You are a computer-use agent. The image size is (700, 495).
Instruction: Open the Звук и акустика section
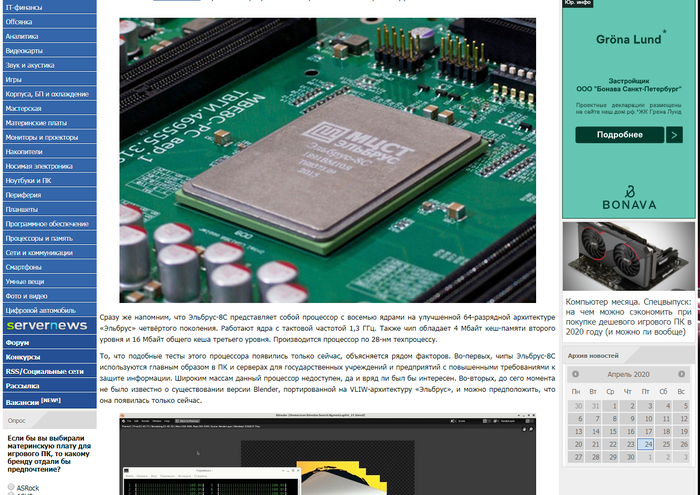[x=50, y=64]
